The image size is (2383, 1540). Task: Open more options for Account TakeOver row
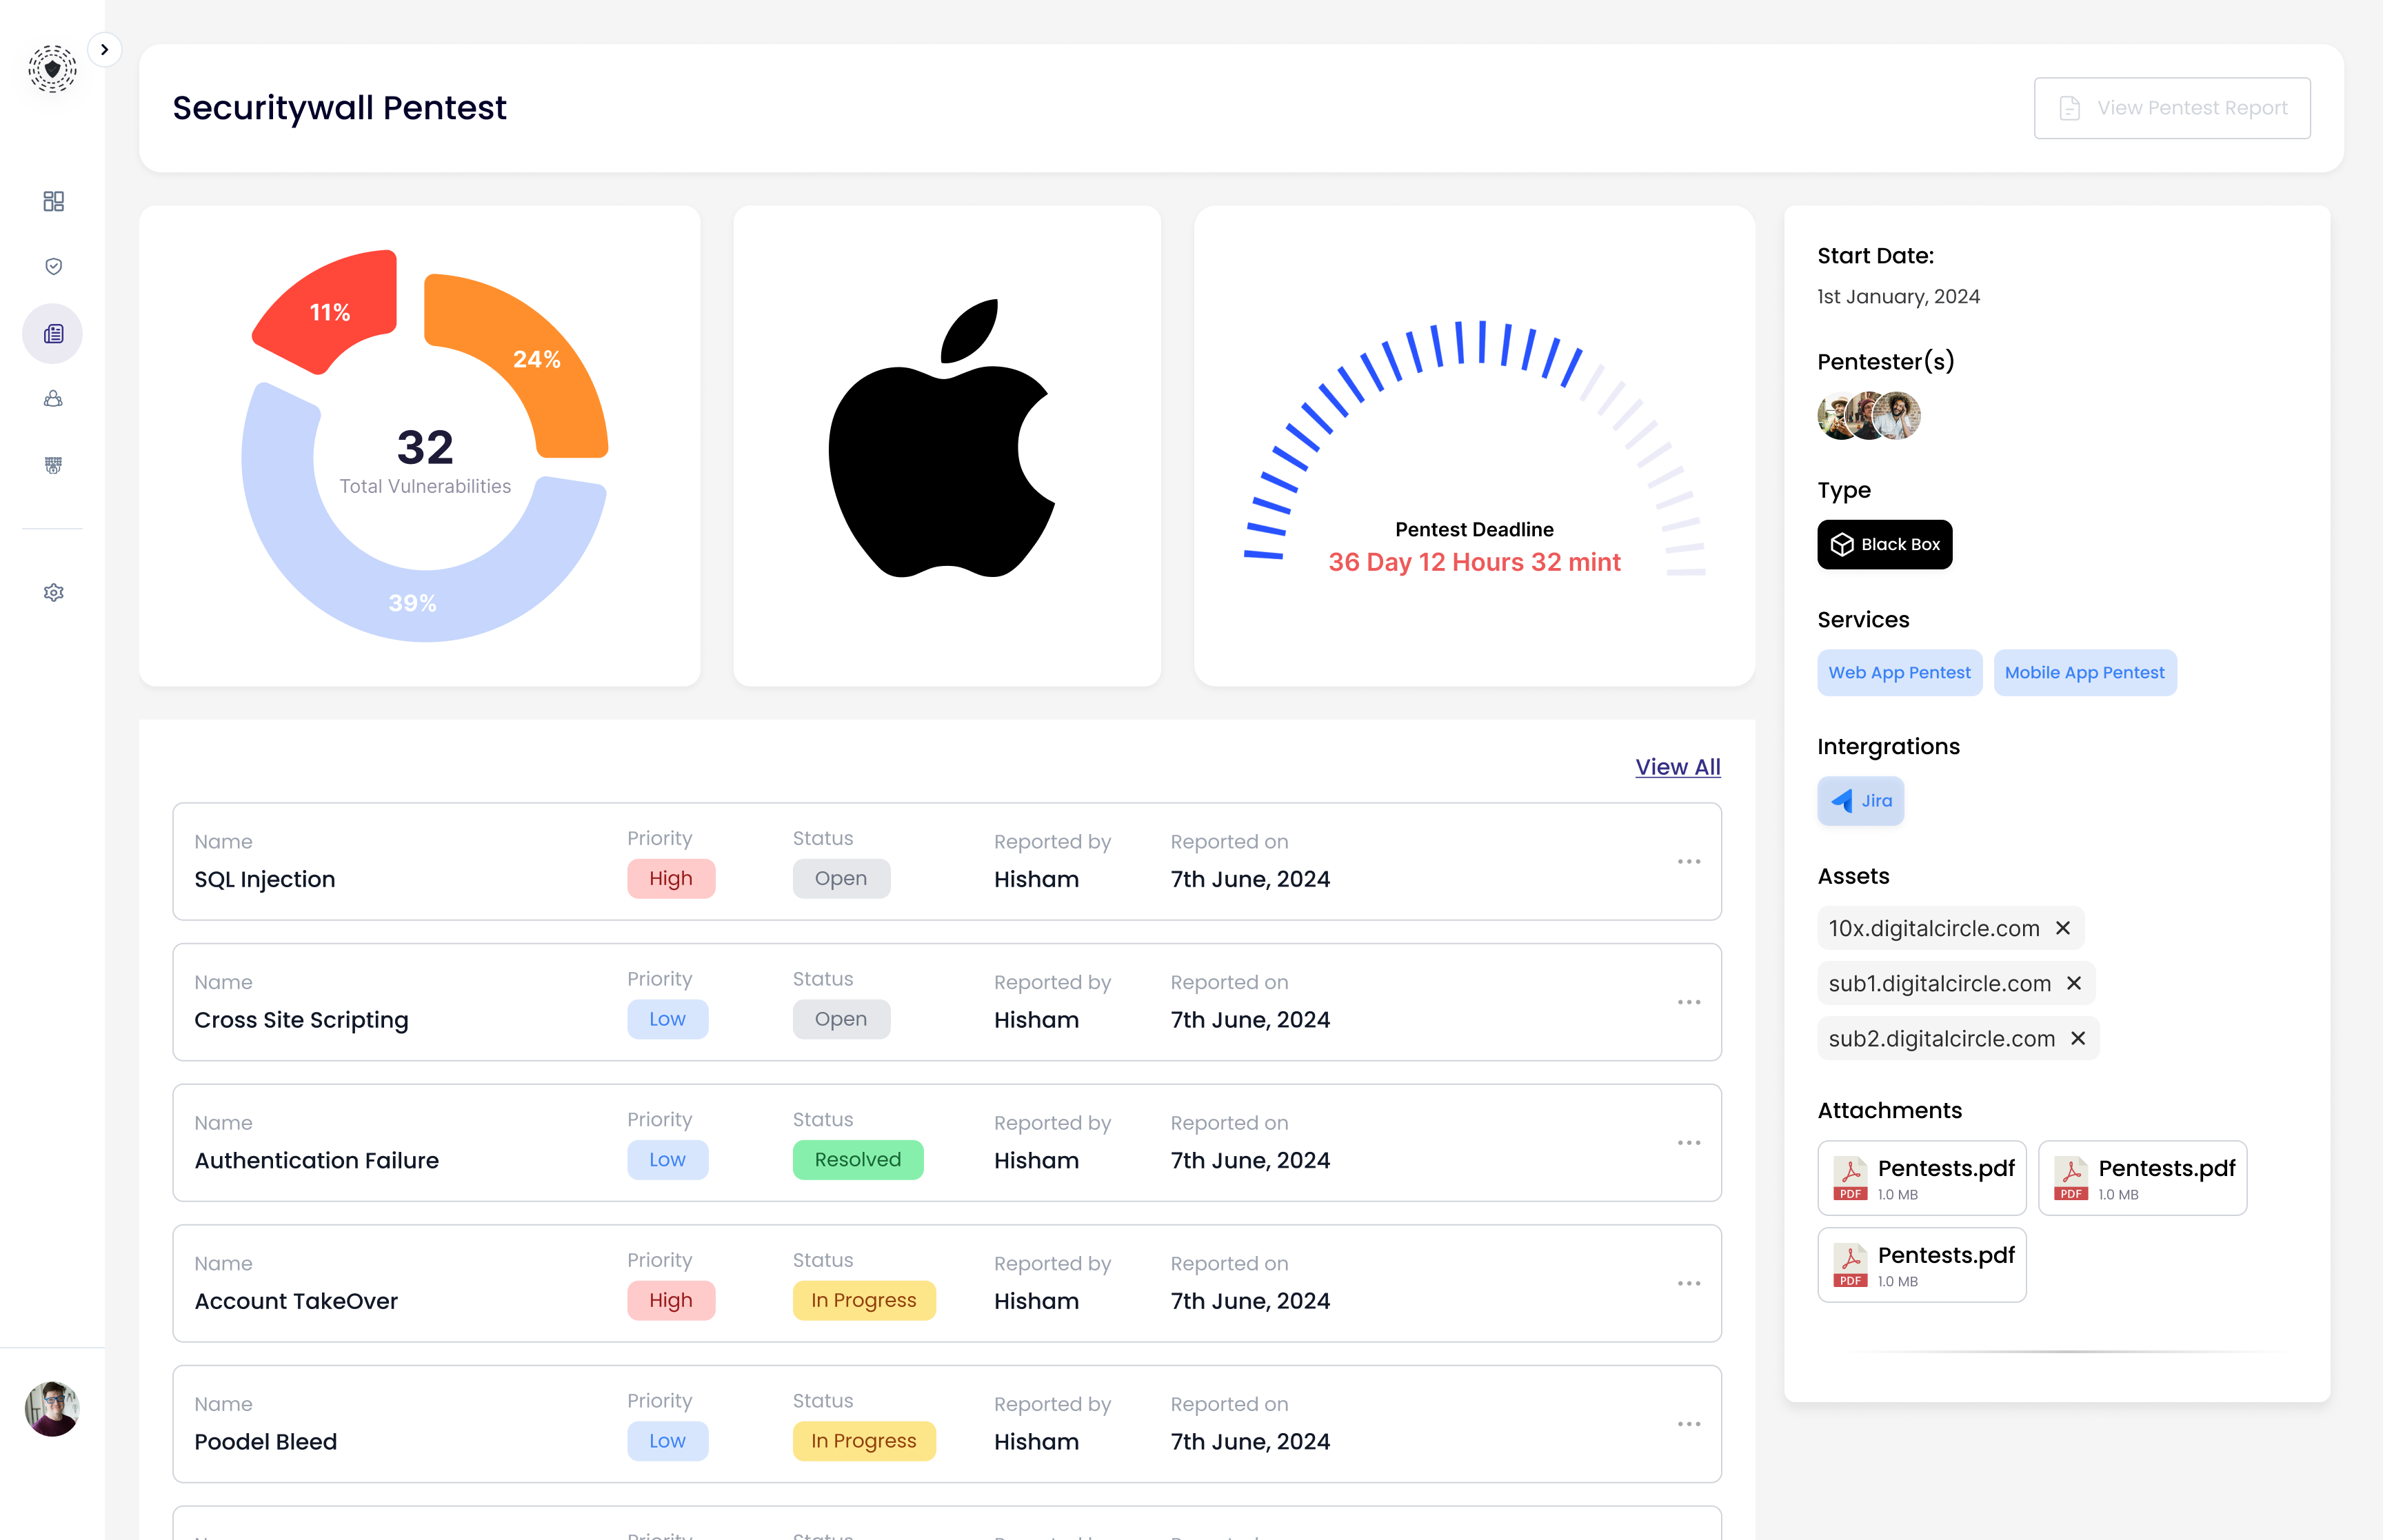point(1689,1283)
